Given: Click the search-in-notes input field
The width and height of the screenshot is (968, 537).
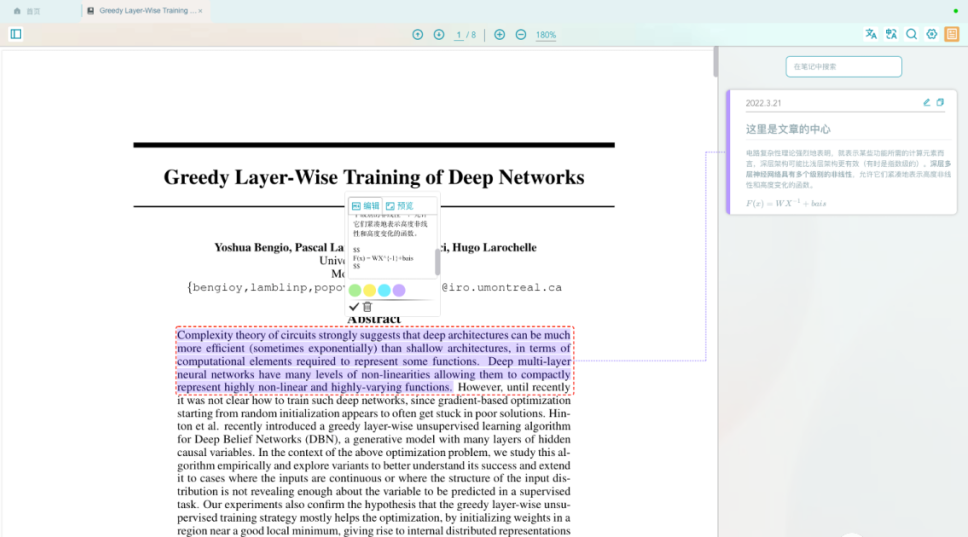Looking at the screenshot, I should point(843,67).
